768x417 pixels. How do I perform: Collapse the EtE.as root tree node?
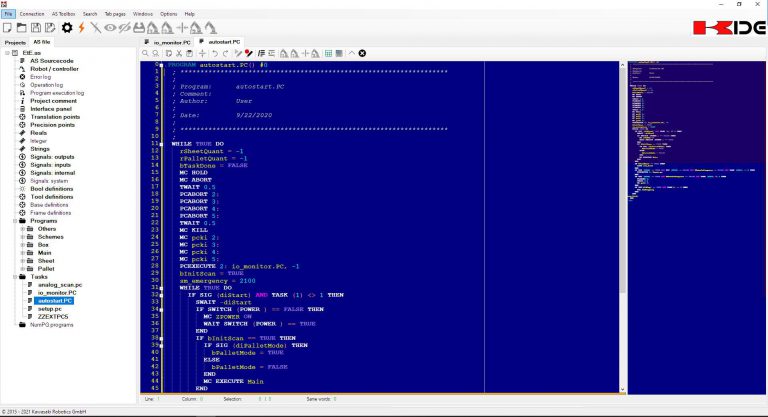[x=7, y=53]
